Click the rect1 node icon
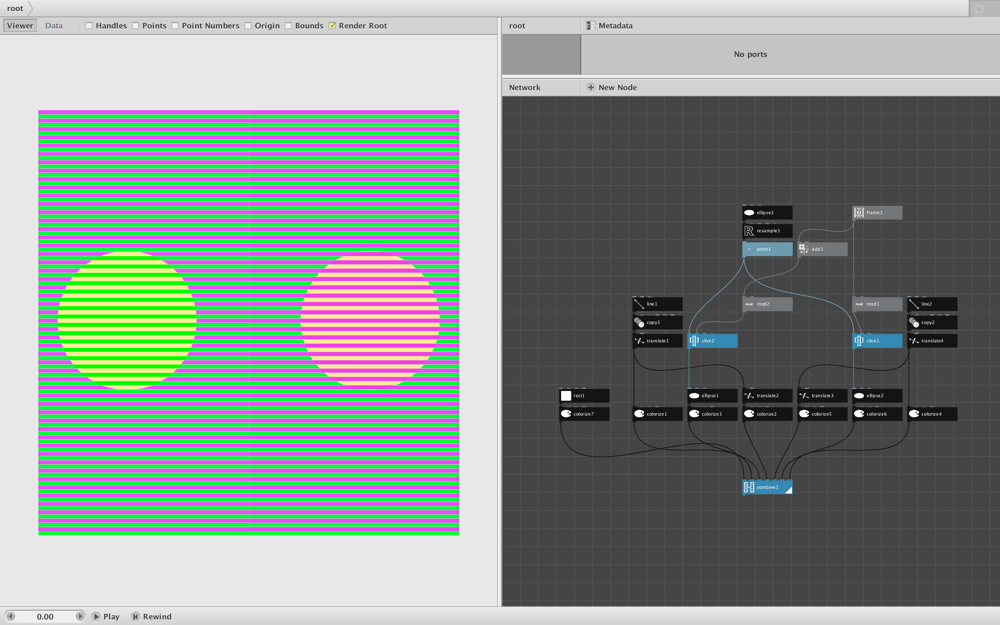Image resolution: width=1000 pixels, height=625 pixels. click(566, 396)
